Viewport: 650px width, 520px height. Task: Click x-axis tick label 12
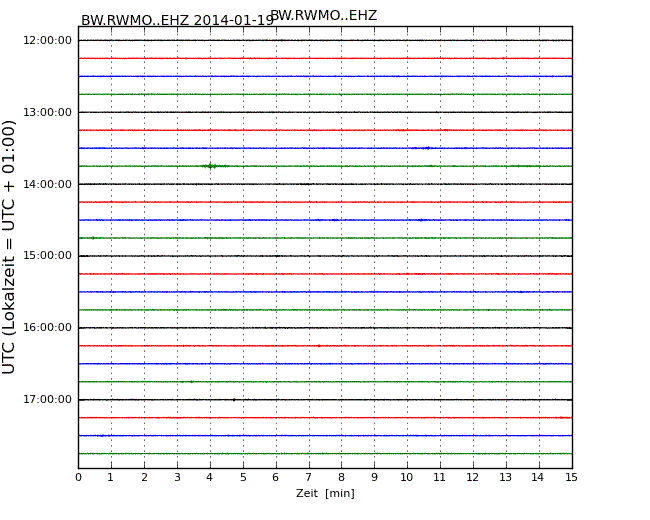473,477
